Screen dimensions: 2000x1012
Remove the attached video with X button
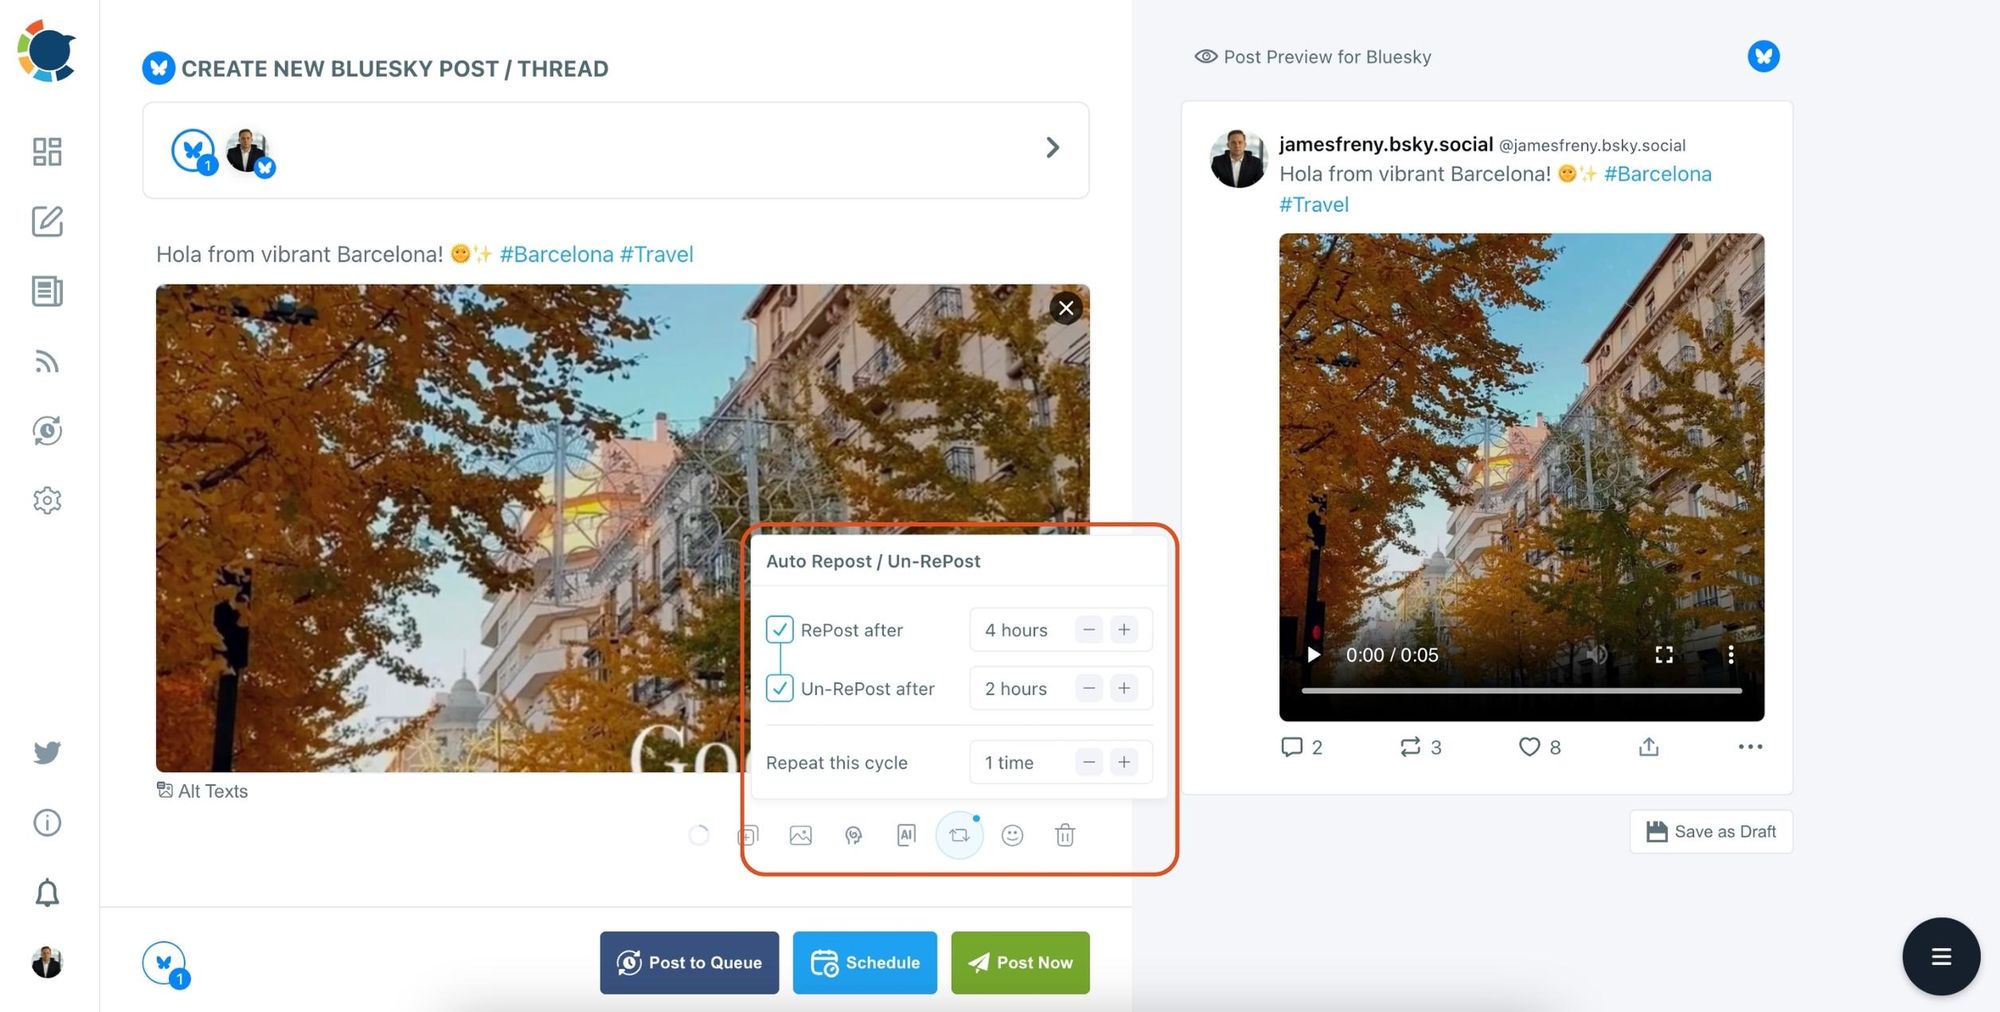click(1066, 308)
